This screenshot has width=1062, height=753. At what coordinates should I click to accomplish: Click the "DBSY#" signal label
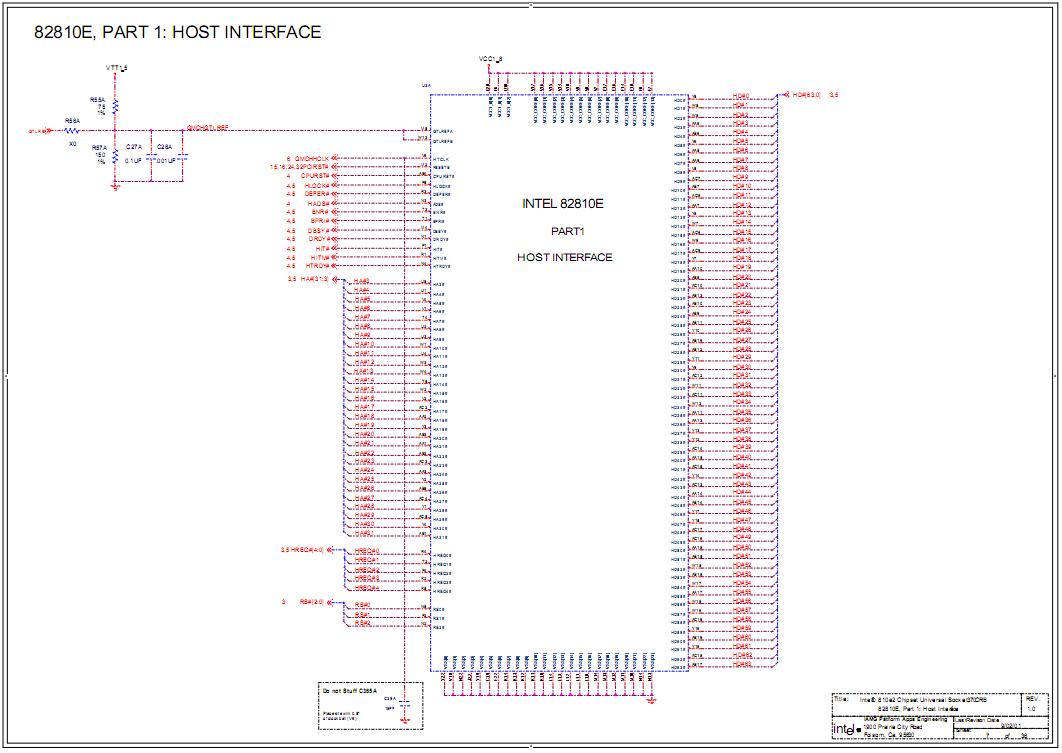click(x=318, y=231)
